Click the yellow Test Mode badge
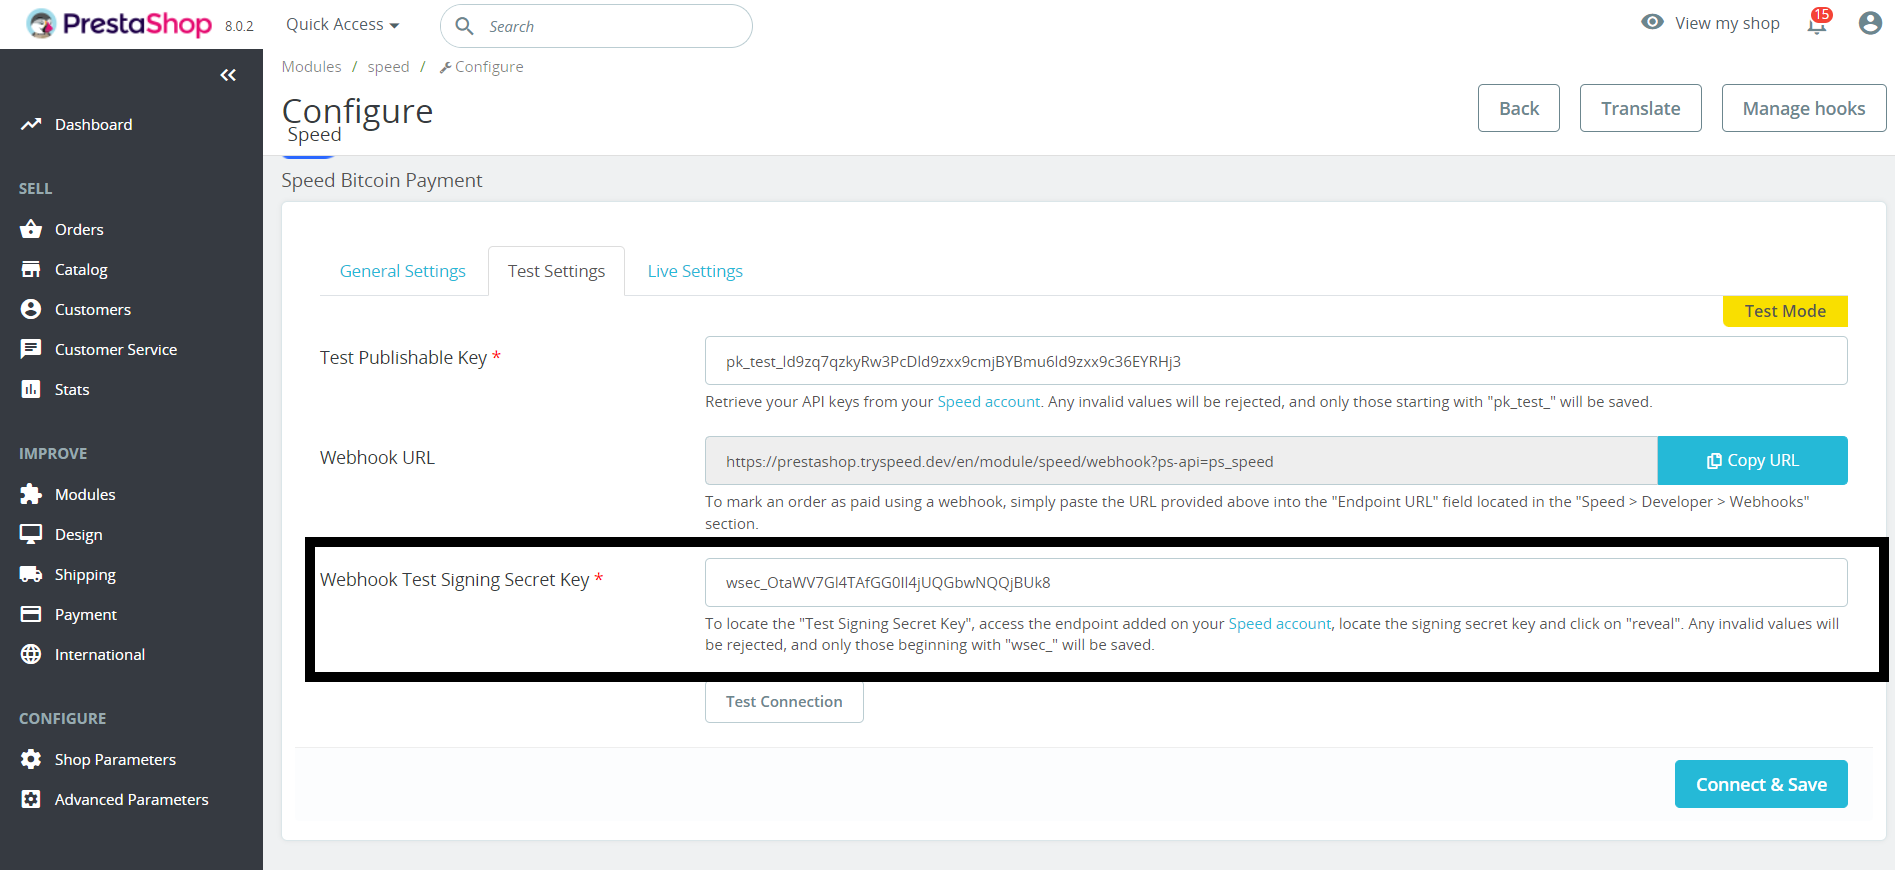The width and height of the screenshot is (1895, 870). click(x=1785, y=311)
